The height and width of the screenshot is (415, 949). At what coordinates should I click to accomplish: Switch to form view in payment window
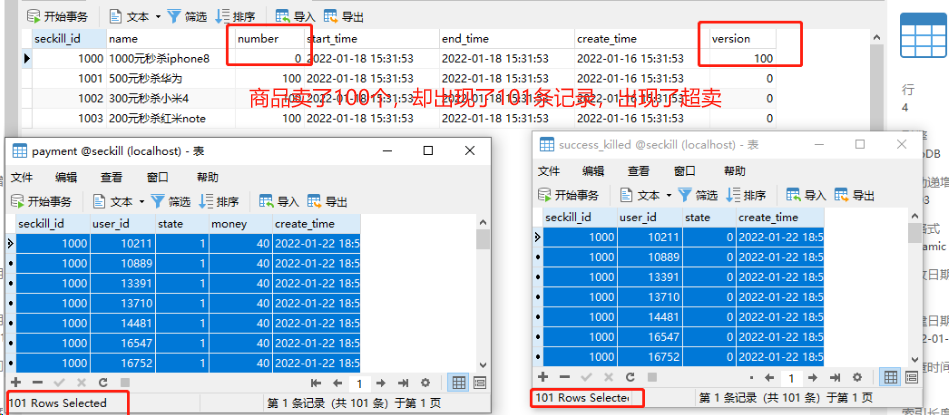480,383
